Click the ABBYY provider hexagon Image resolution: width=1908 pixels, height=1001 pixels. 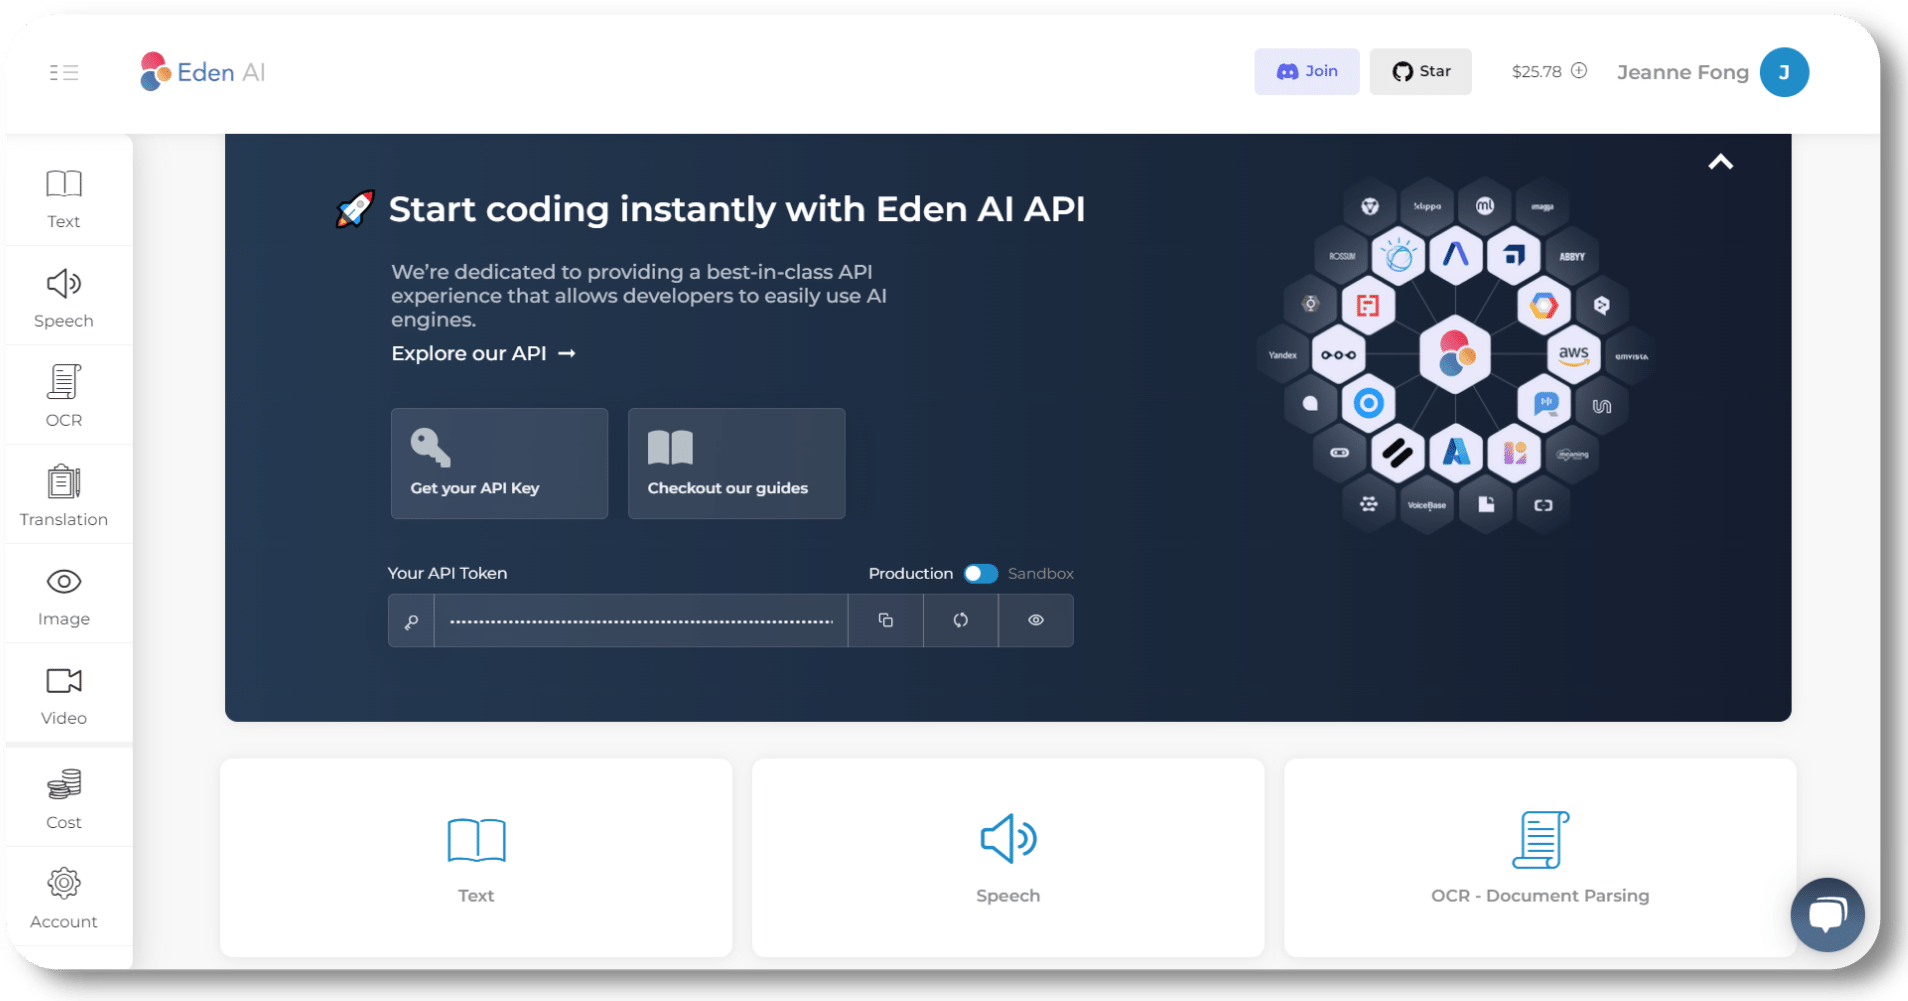[x=1572, y=256]
